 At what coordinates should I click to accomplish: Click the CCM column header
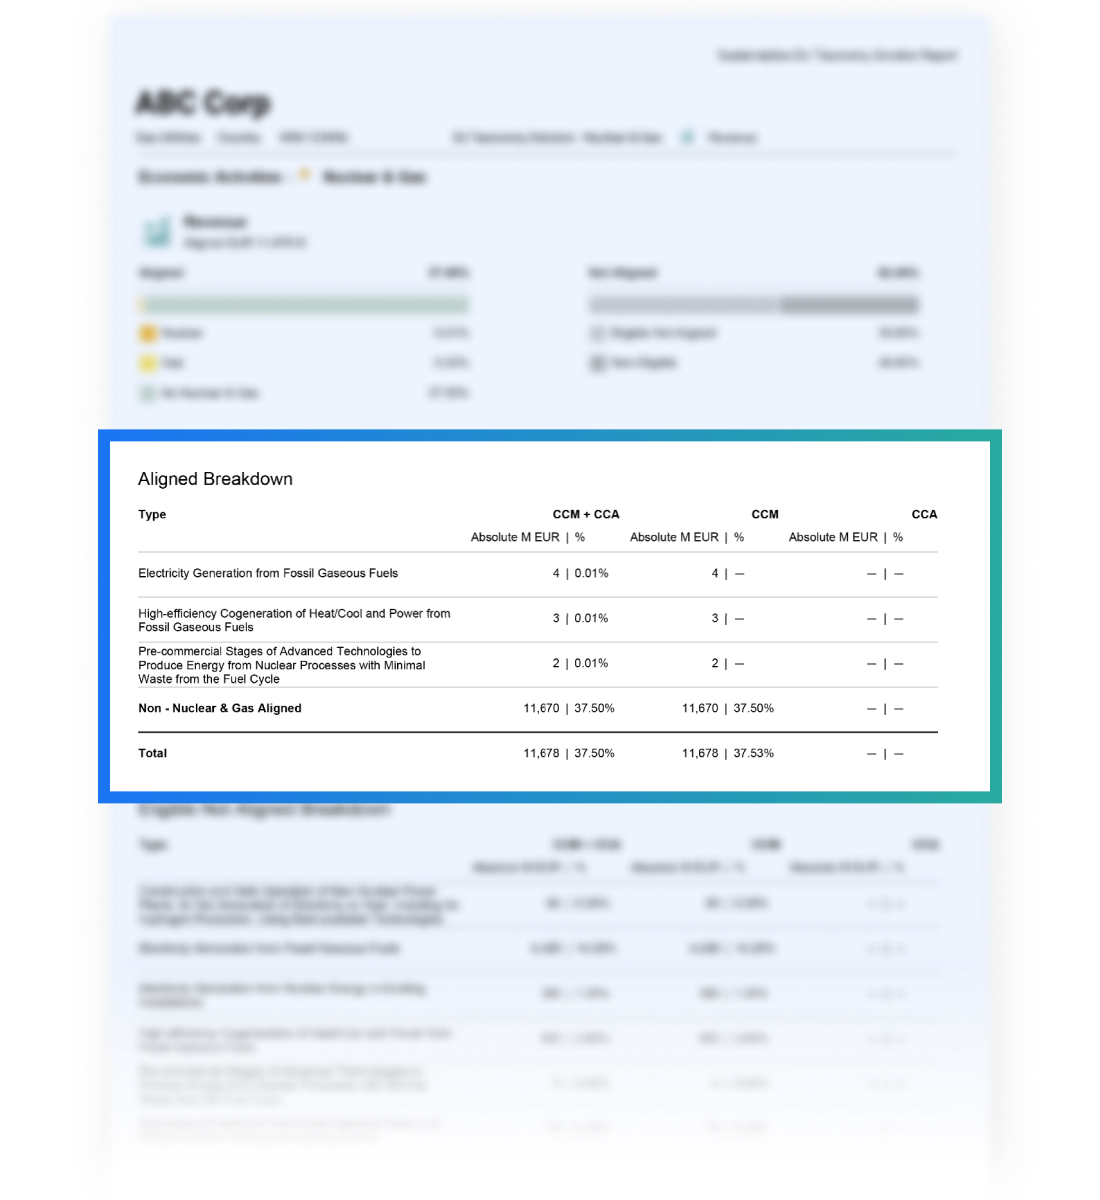click(x=764, y=514)
